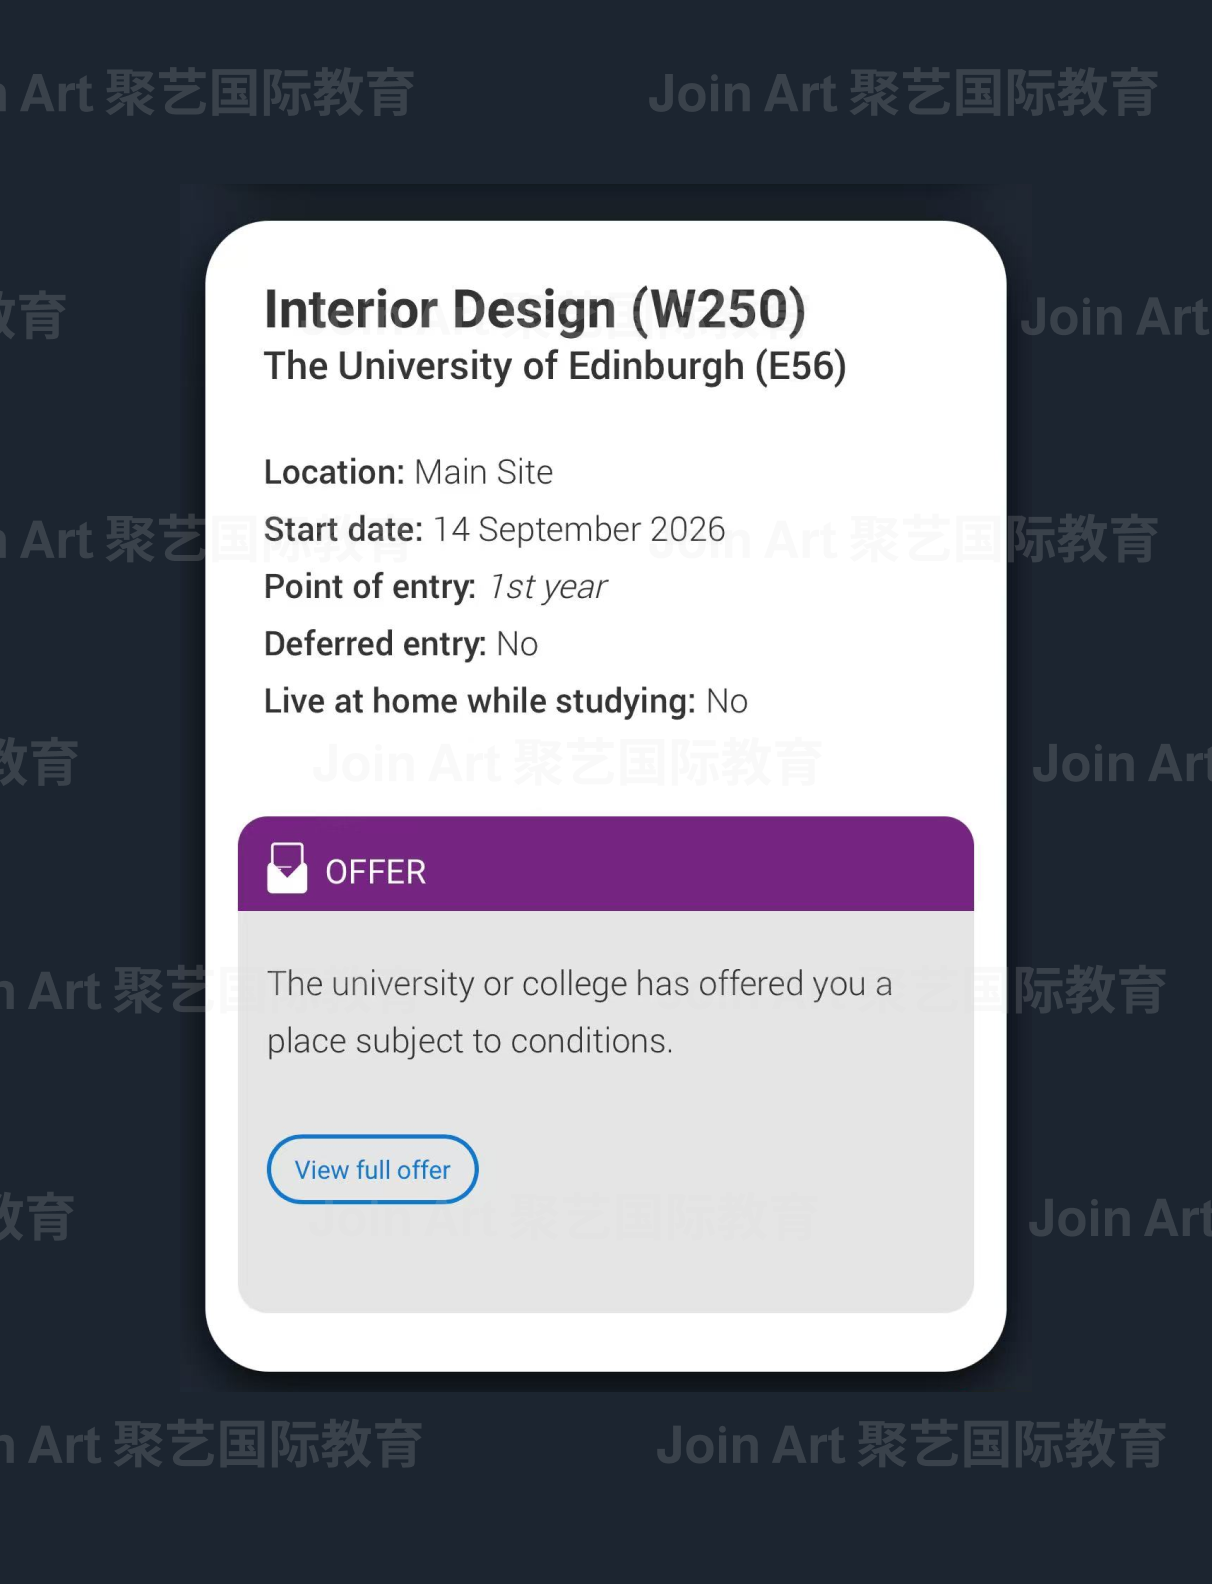The width and height of the screenshot is (1212, 1584).
Task: Click the top-left Art 聚艺国际教育 watermark
Action: pyautogui.click(x=216, y=94)
